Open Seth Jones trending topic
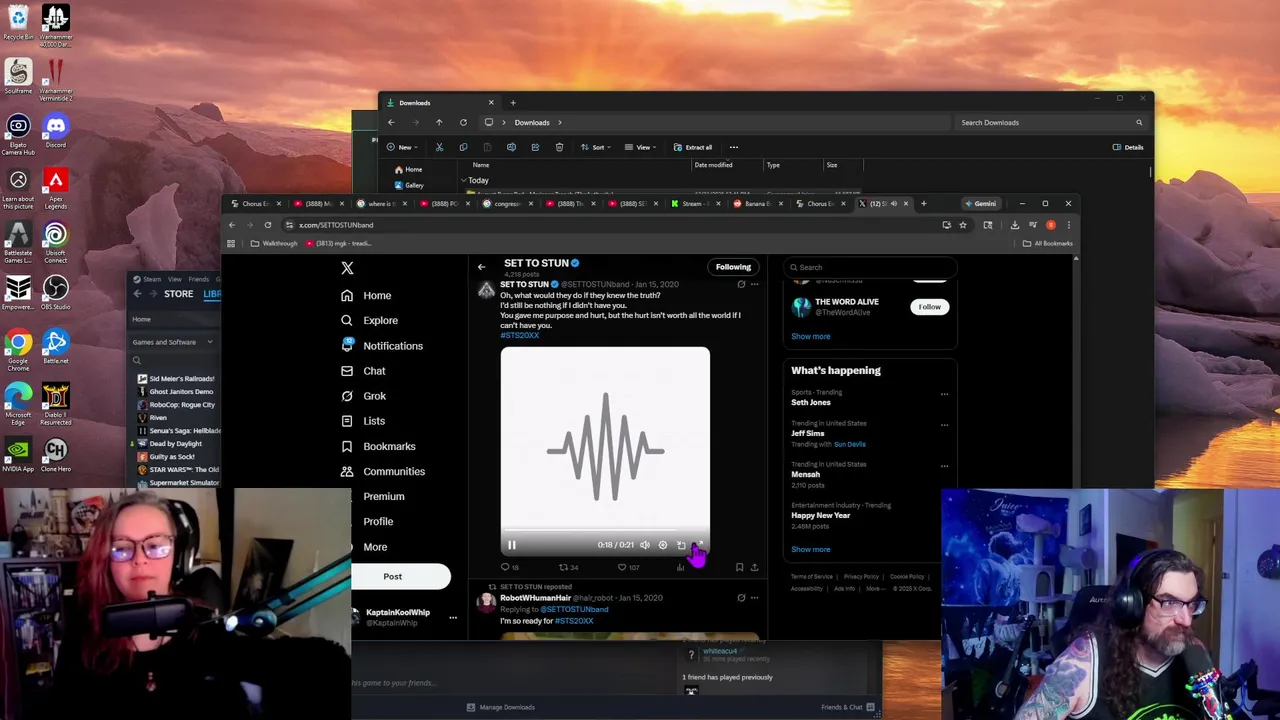This screenshot has height=720, width=1280. click(x=811, y=402)
